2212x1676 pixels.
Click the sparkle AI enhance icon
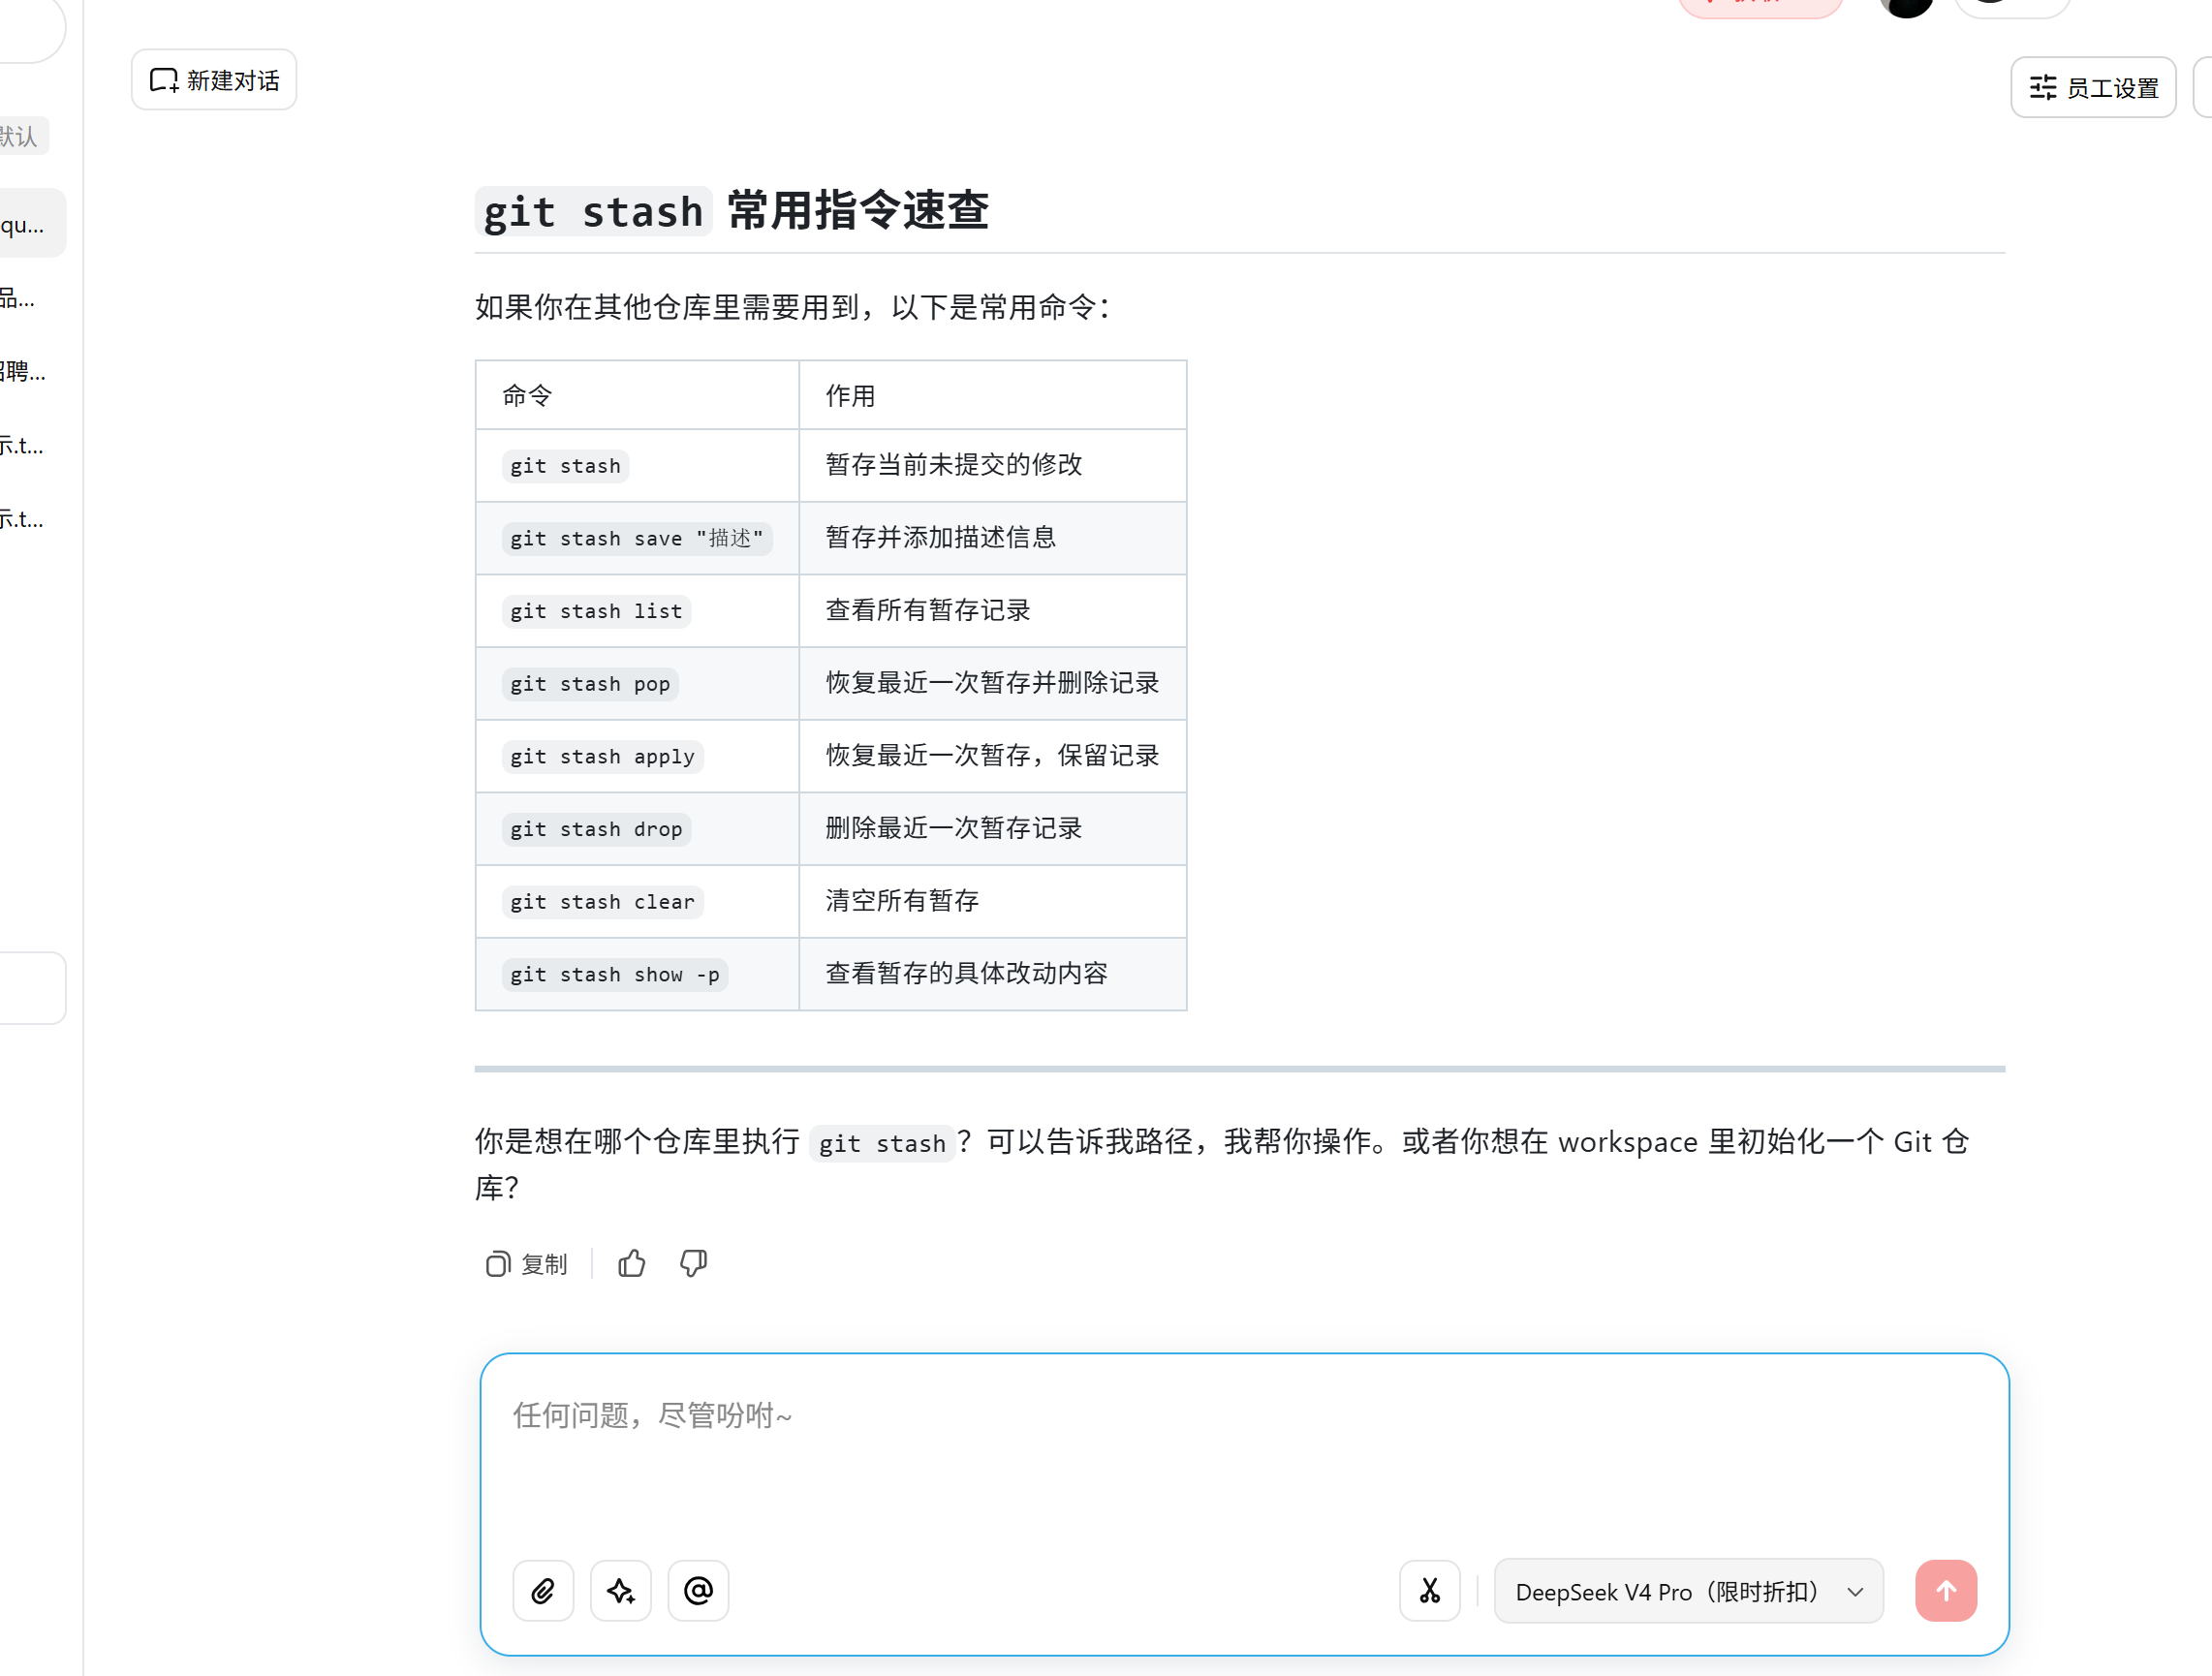click(621, 1590)
